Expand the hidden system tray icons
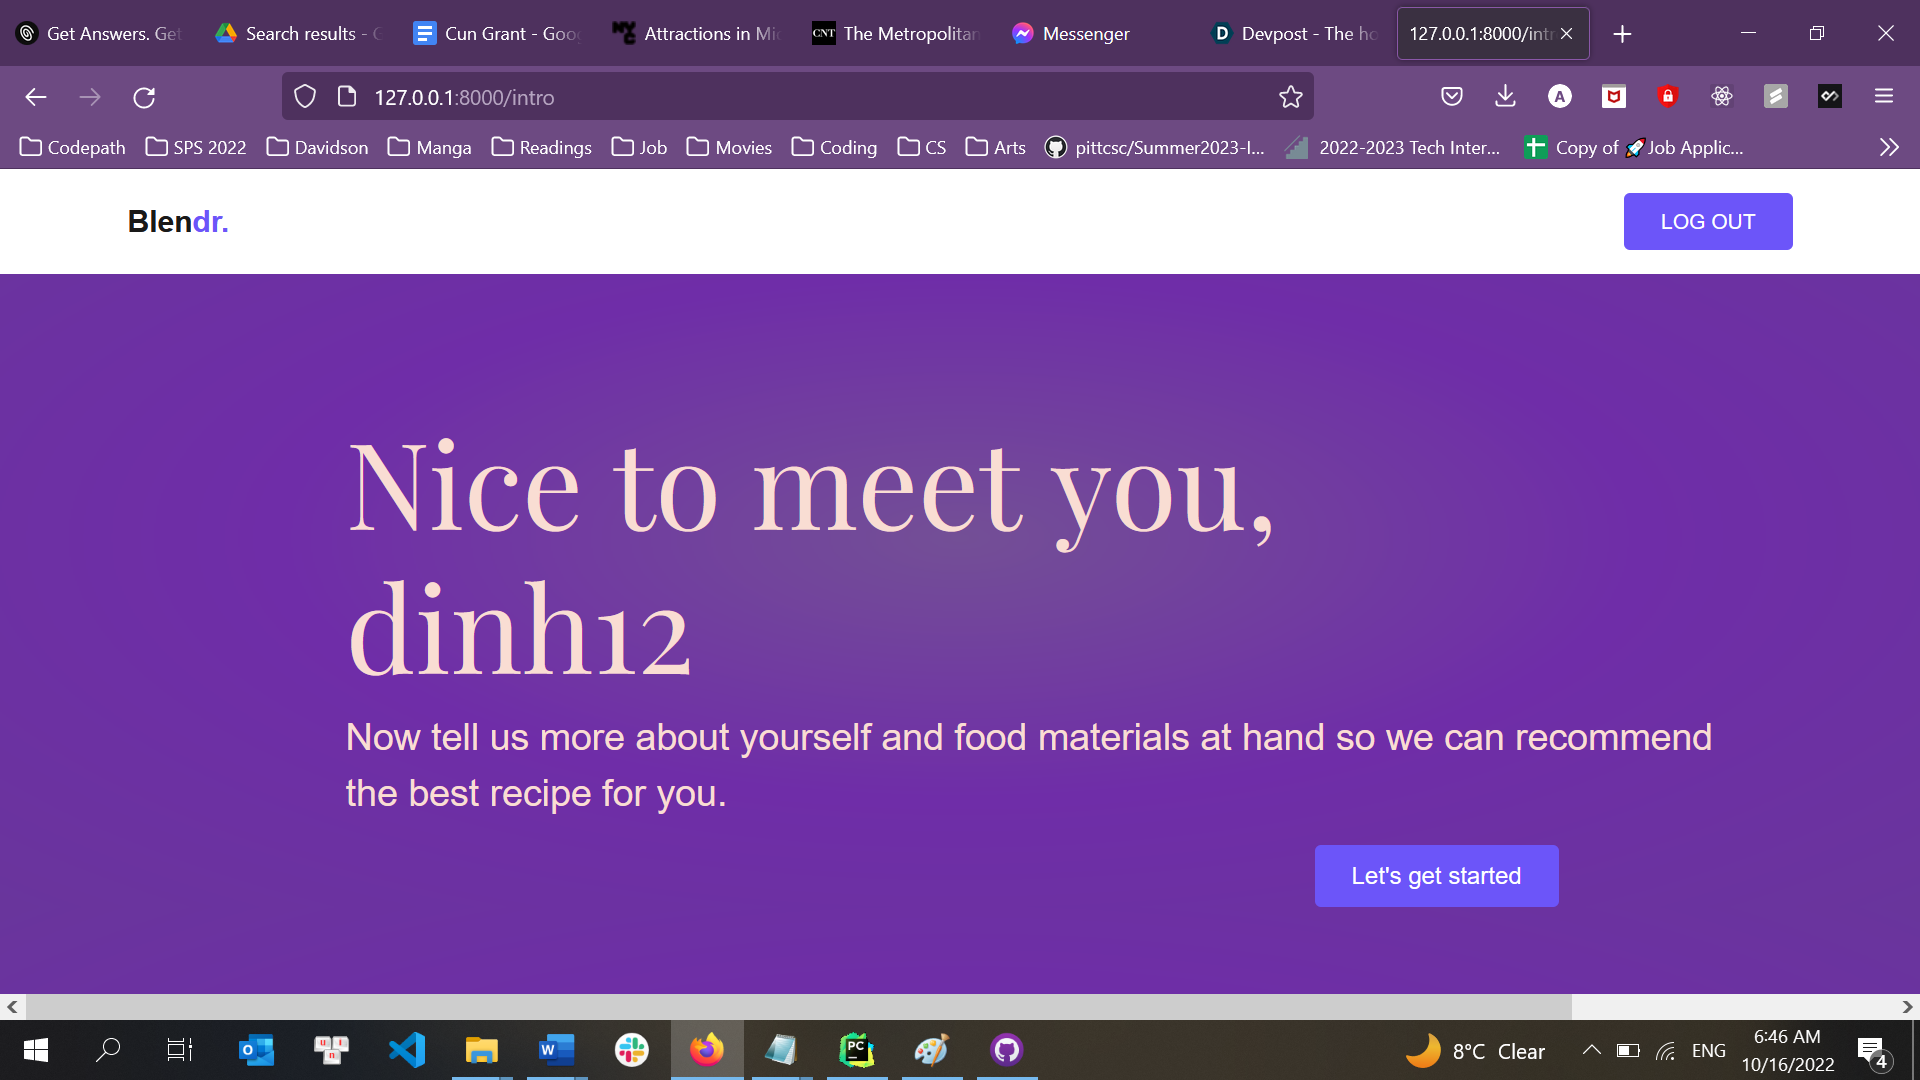 pyautogui.click(x=1591, y=1050)
